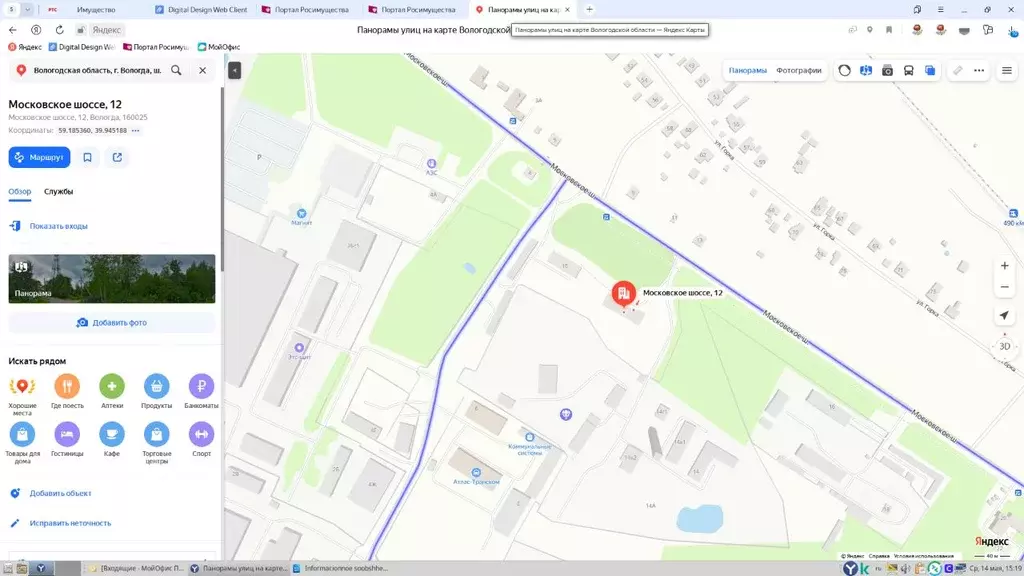
Task: Switch to the Обзор tab
Action: [20, 191]
